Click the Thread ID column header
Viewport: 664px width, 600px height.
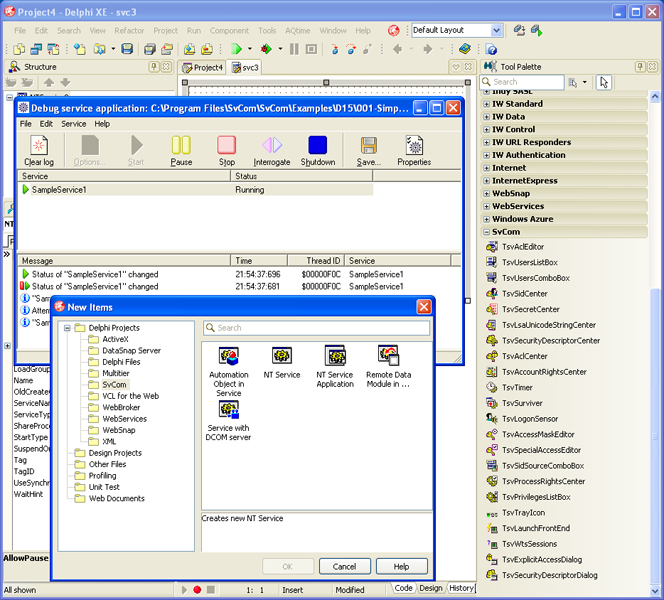click(x=316, y=261)
